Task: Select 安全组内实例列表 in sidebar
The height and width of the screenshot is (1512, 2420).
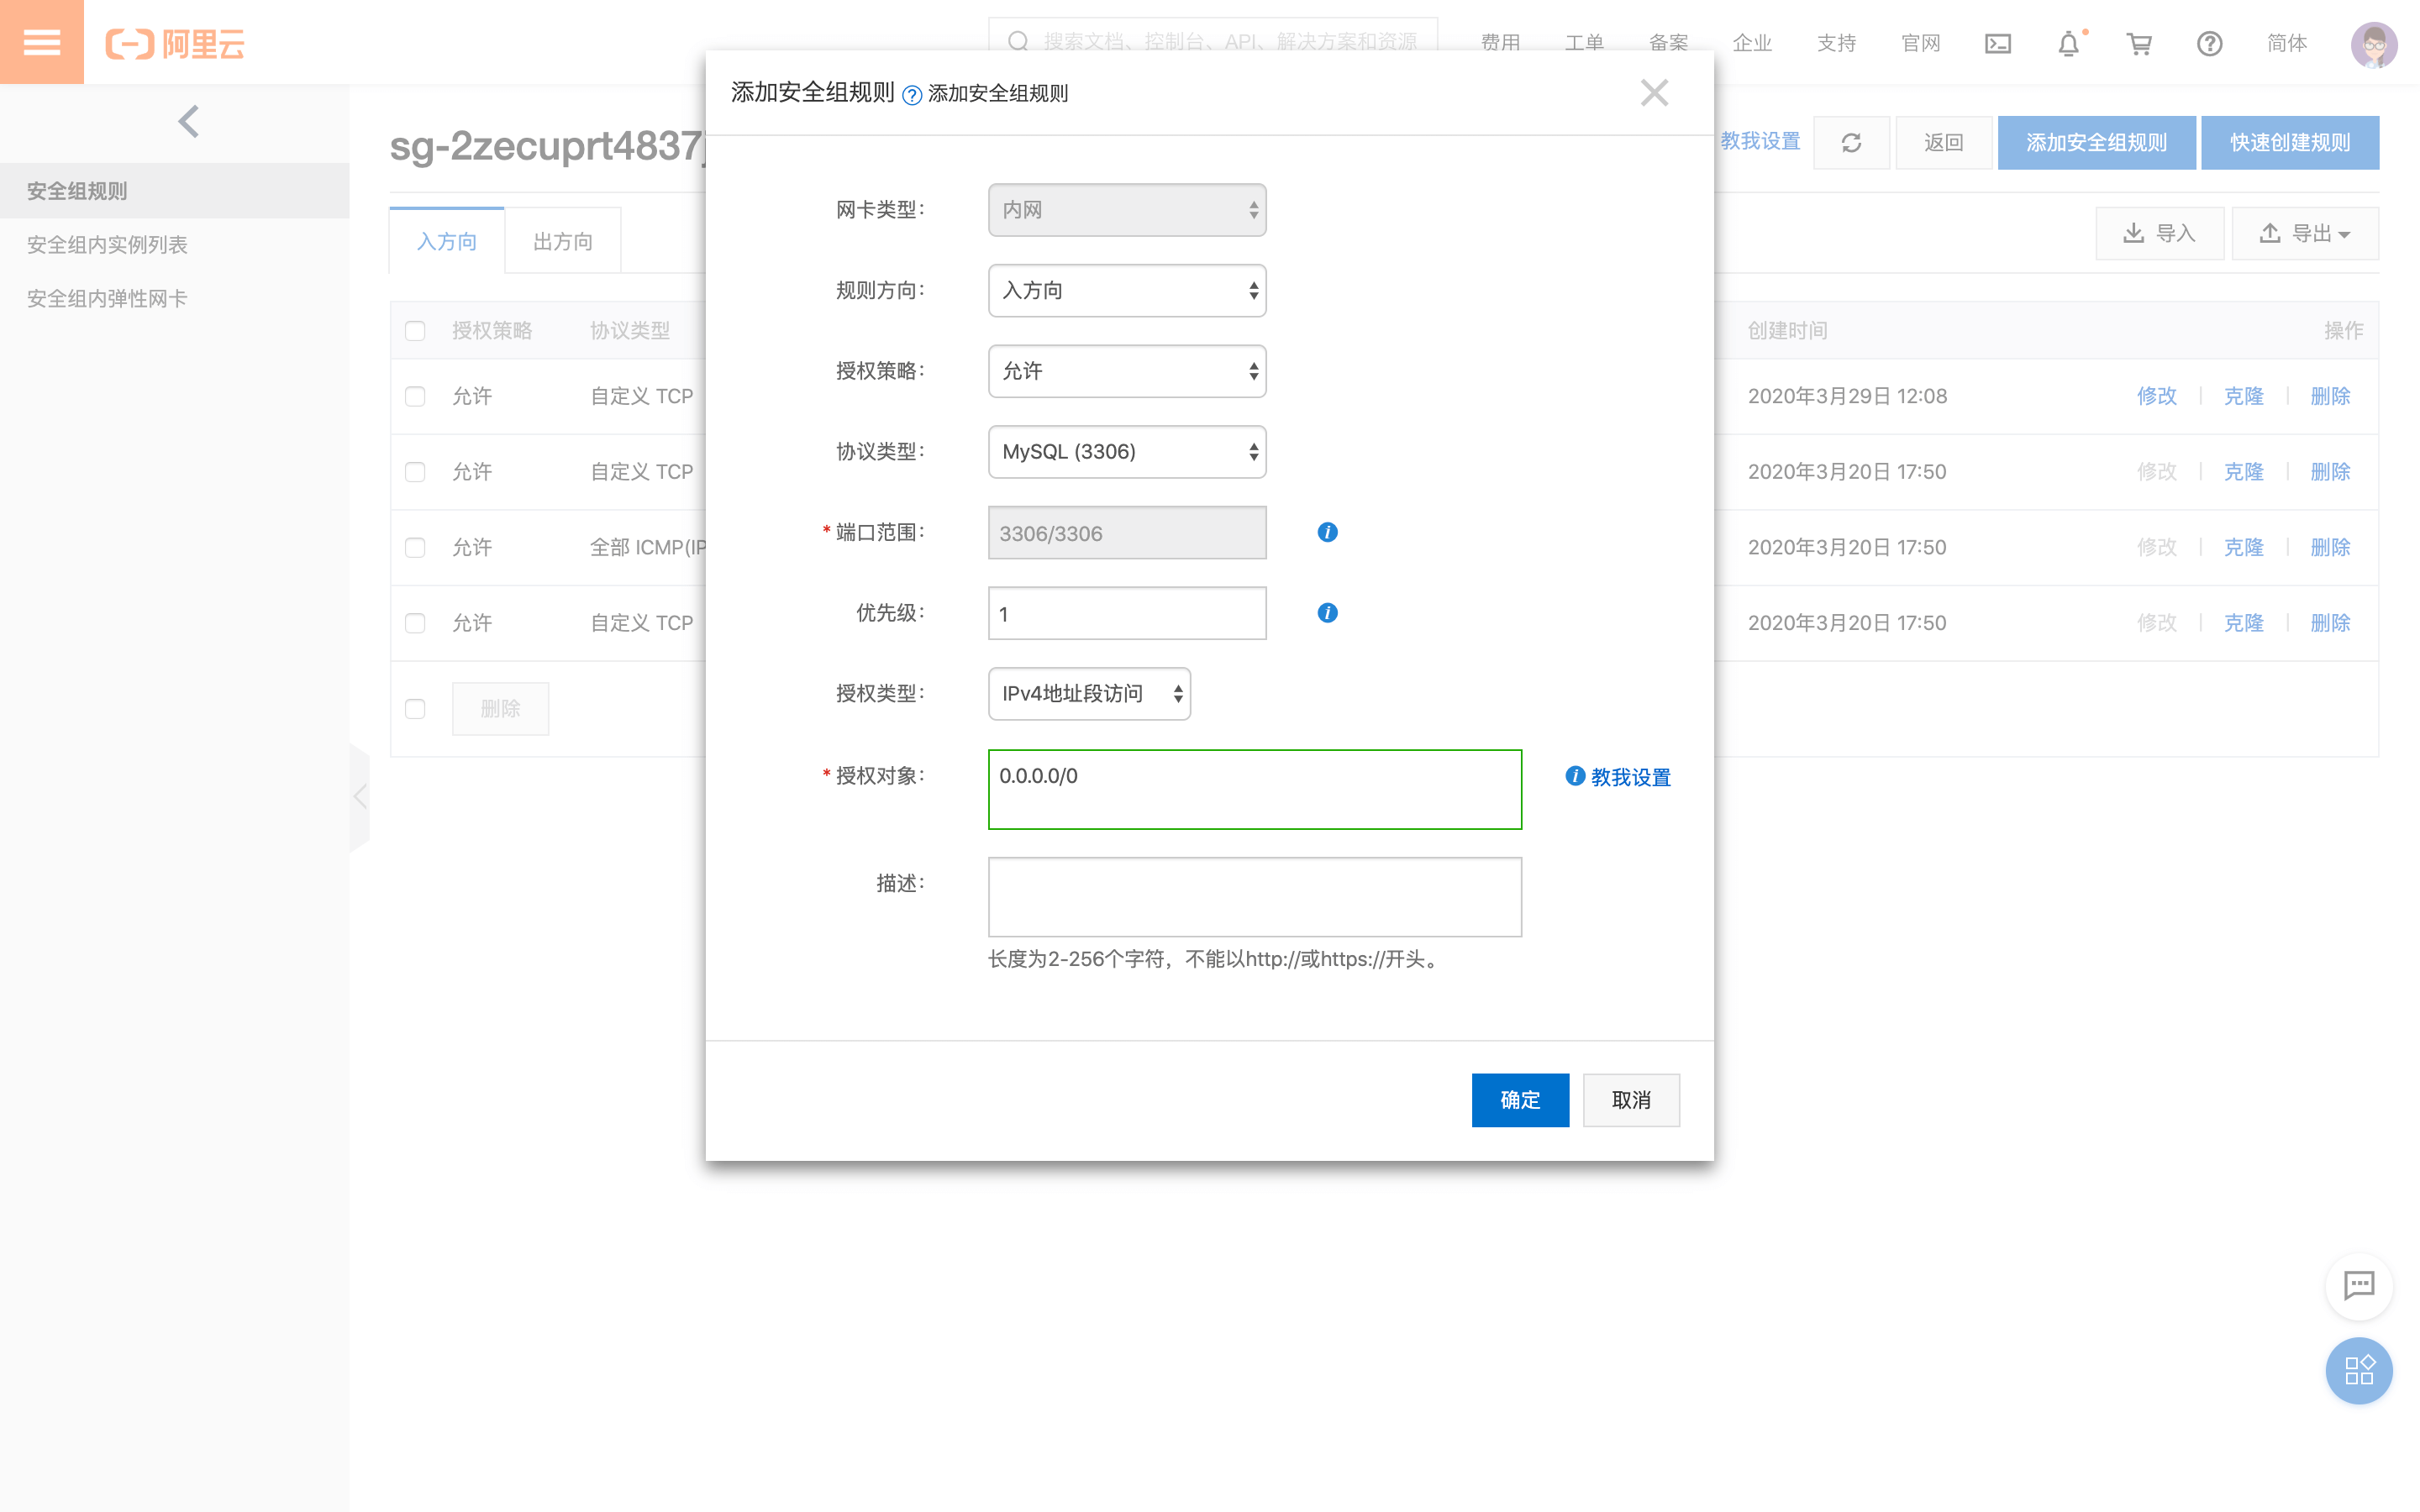Action: coord(107,245)
